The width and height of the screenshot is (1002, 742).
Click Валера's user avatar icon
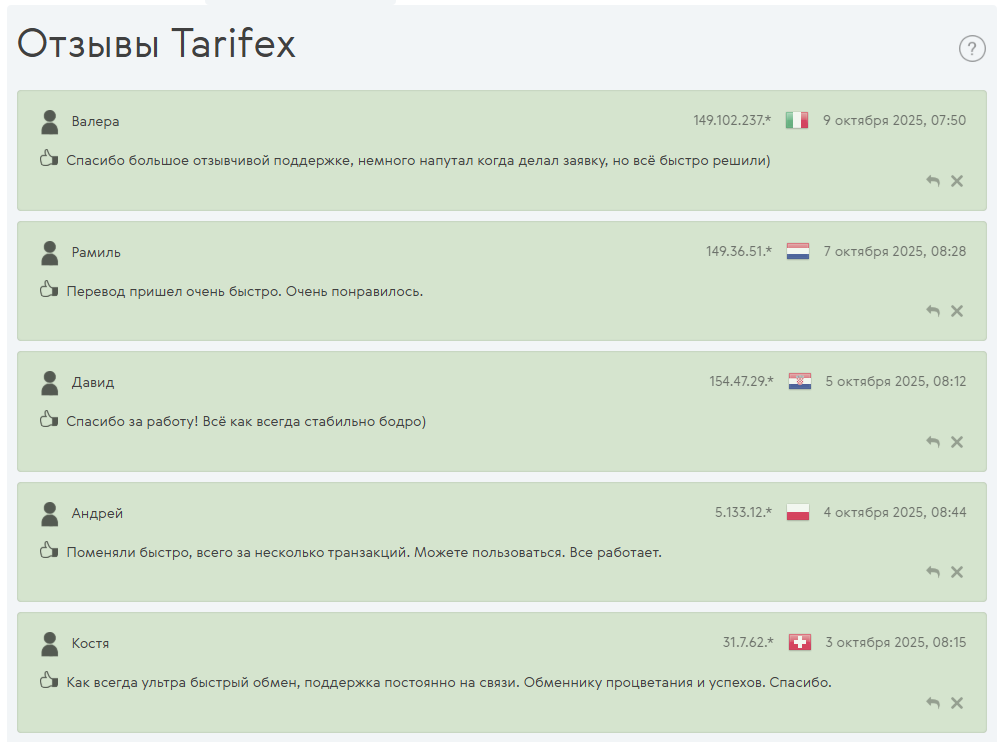[x=49, y=122]
